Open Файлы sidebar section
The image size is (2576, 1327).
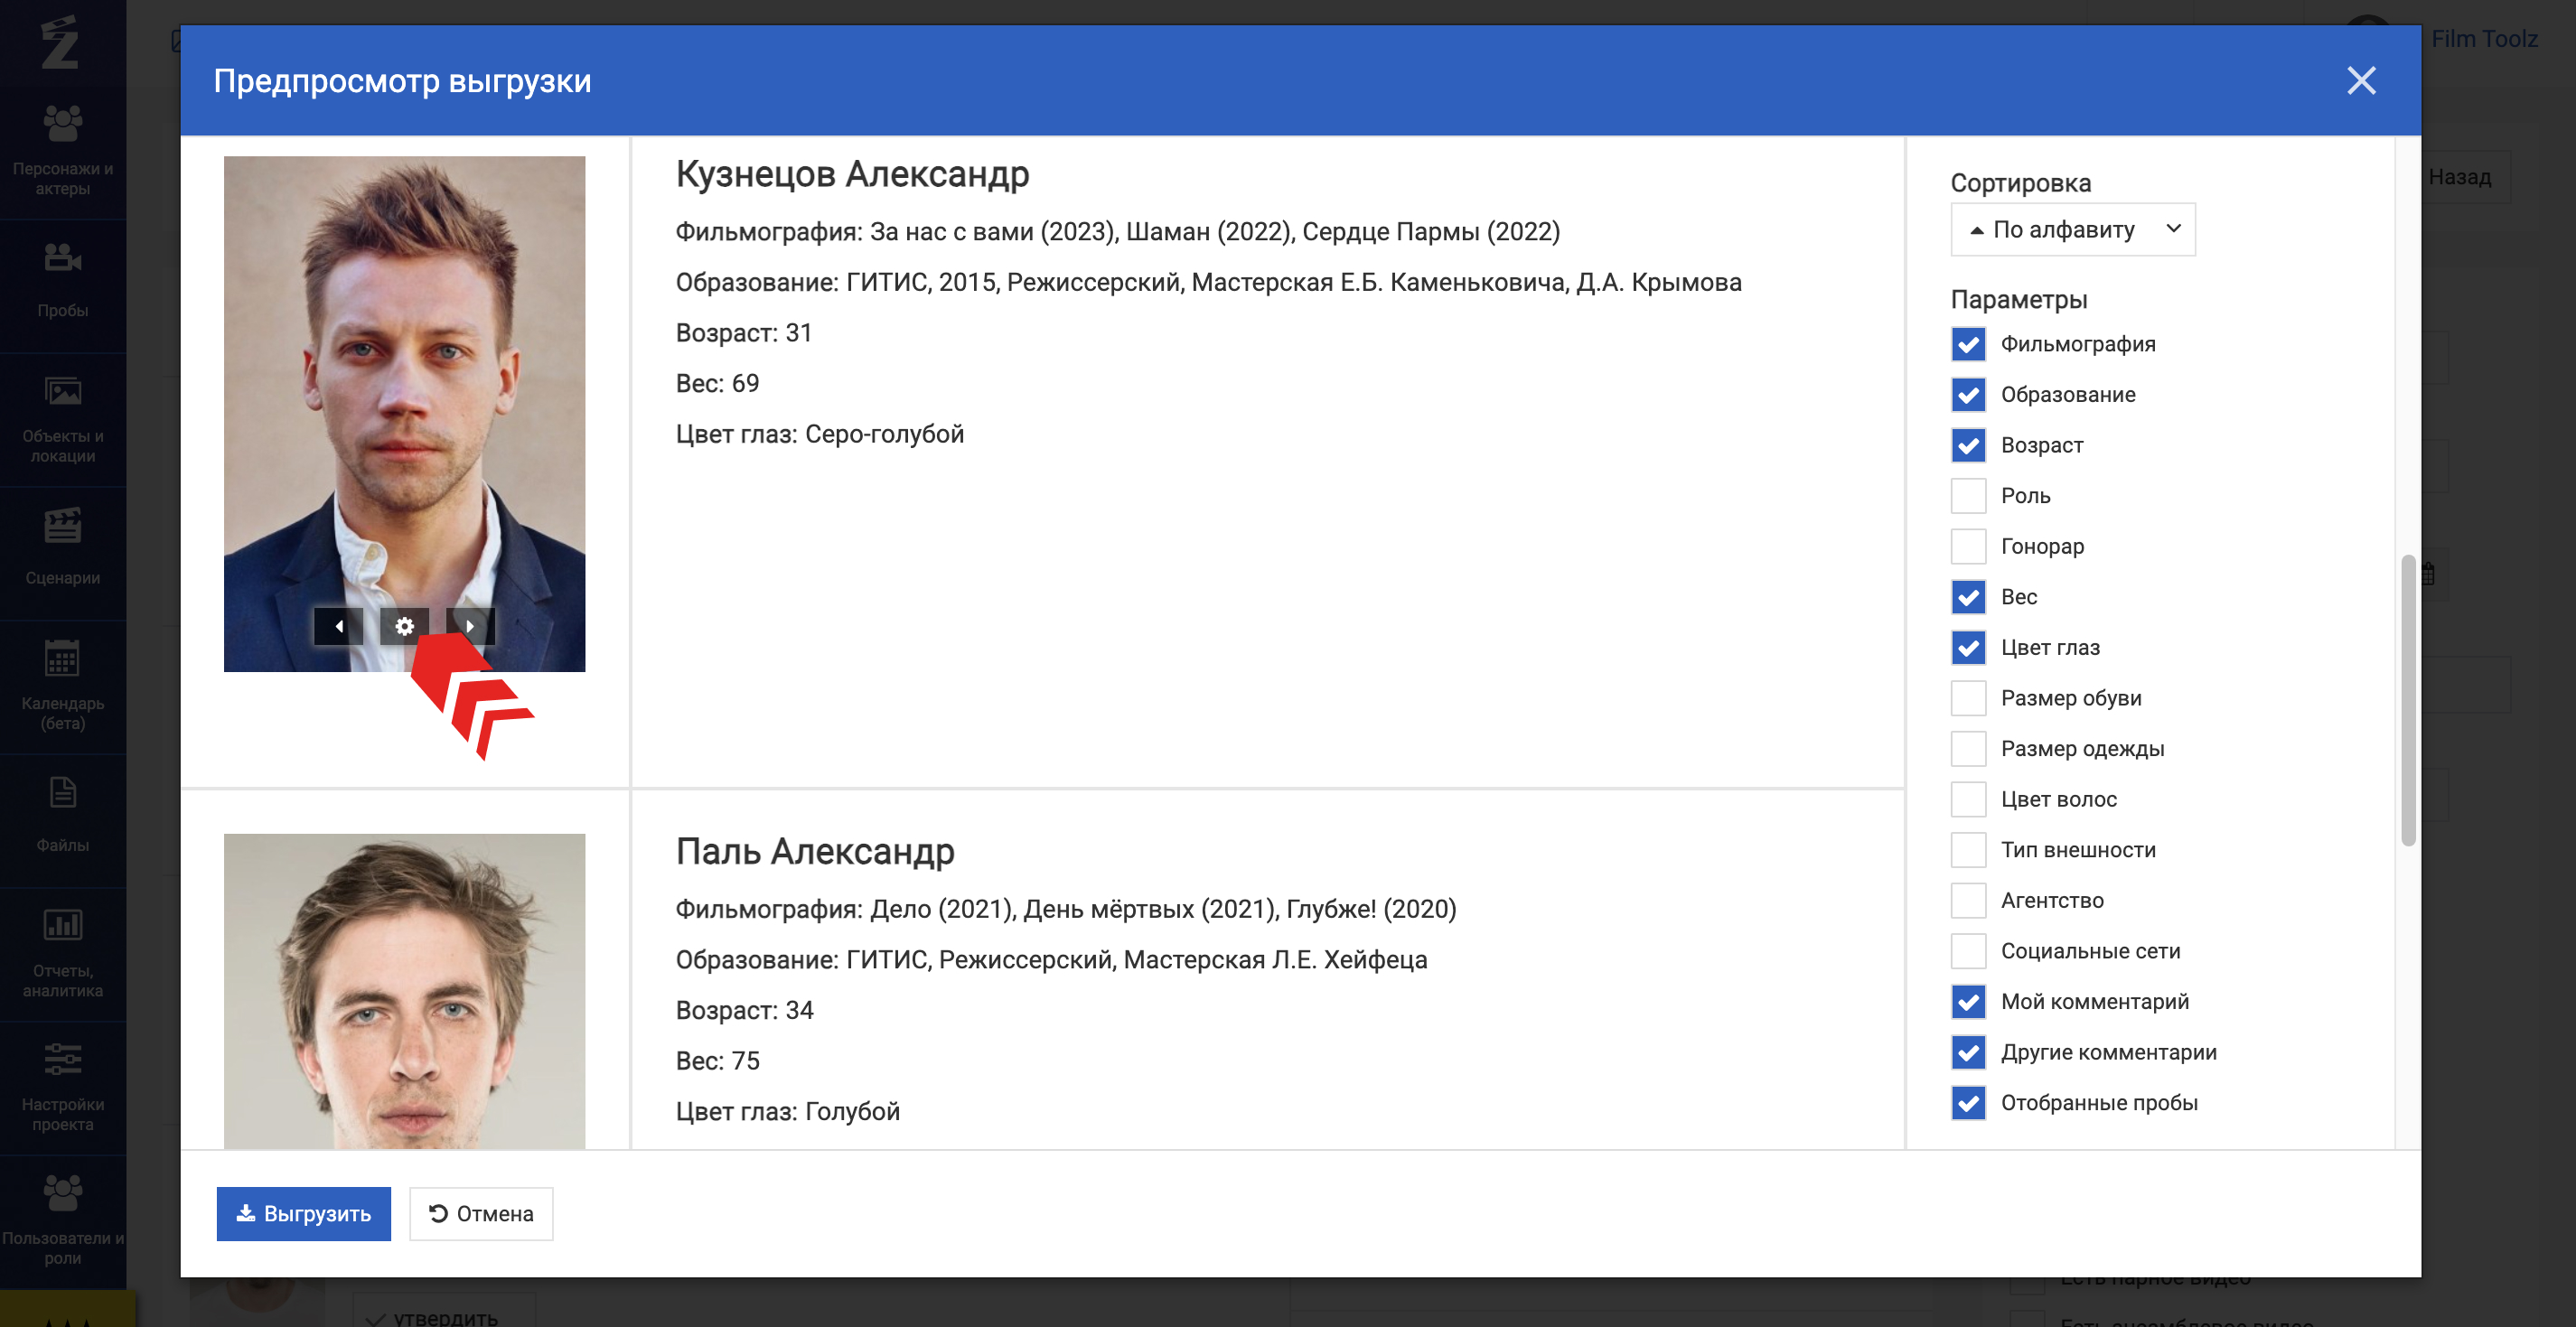(x=63, y=819)
